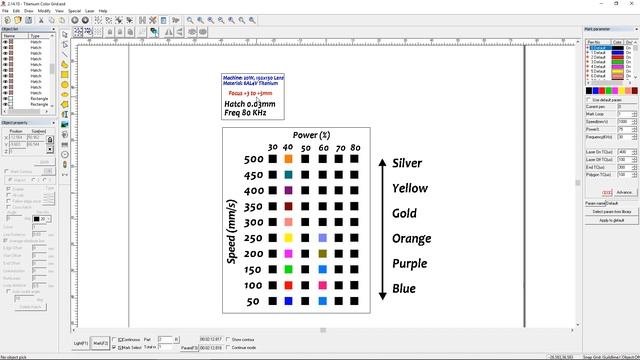The height and width of the screenshot is (360, 640).
Task: Select the Rectangle draw tool
Action: coord(64,74)
